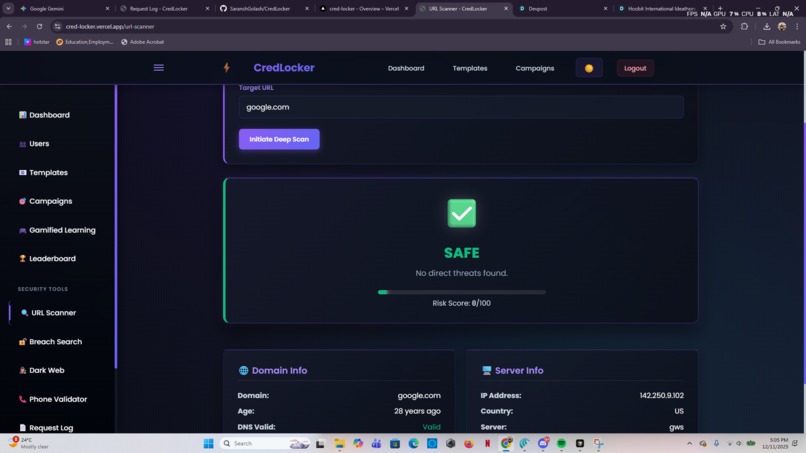Show hidden system tray icons
This screenshot has height=453, width=806.
click(x=689, y=443)
